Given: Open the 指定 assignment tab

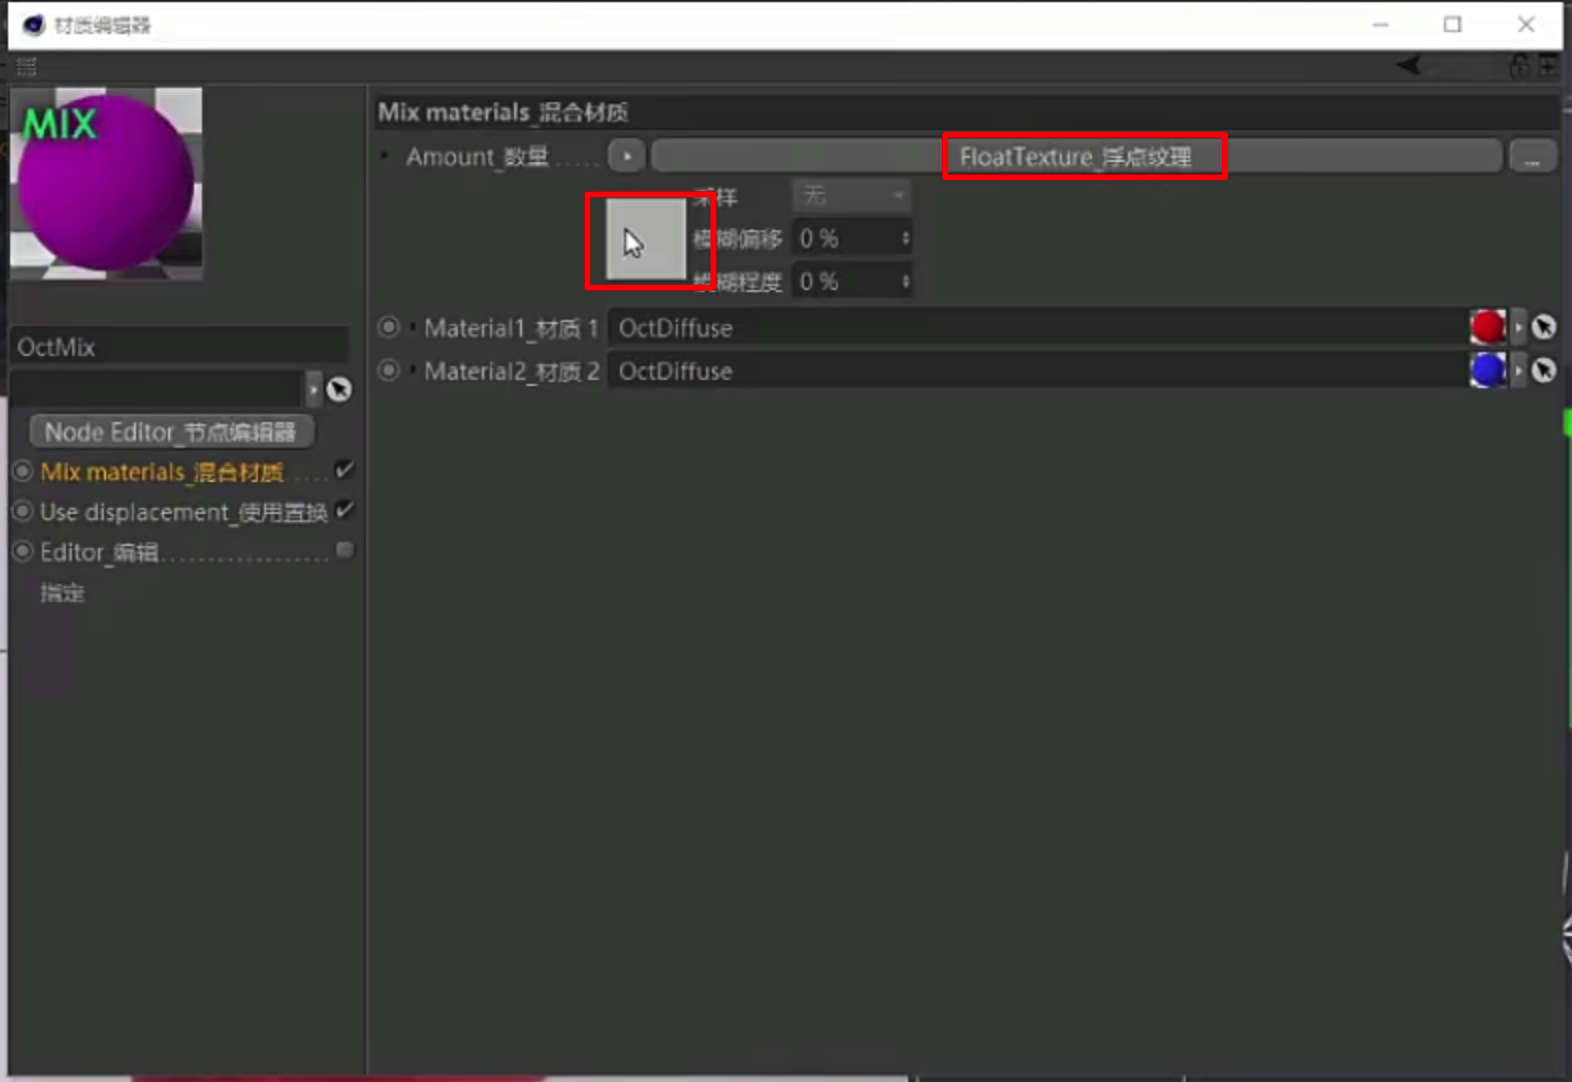Looking at the screenshot, I should point(62,593).
